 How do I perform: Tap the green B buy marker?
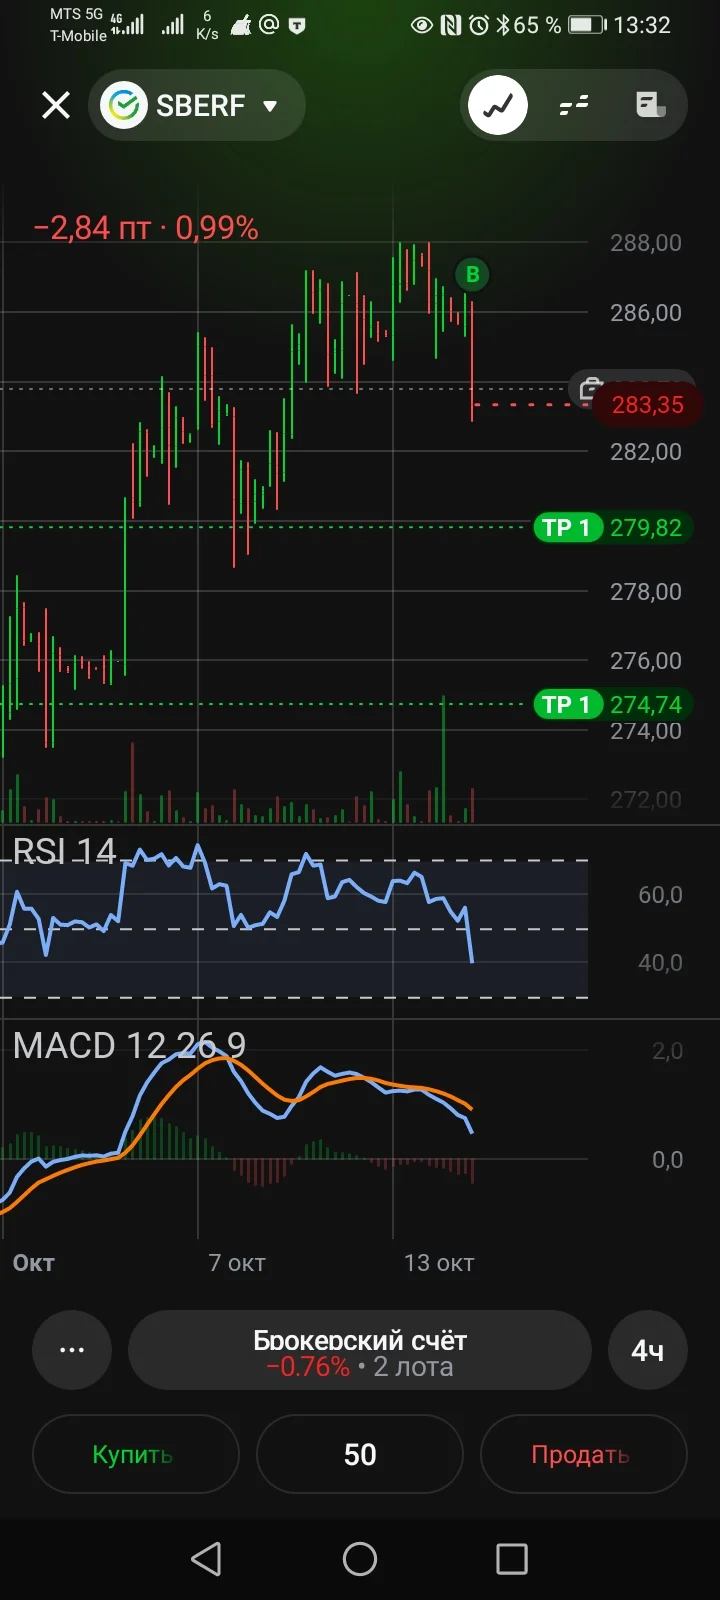click(473, 274)
